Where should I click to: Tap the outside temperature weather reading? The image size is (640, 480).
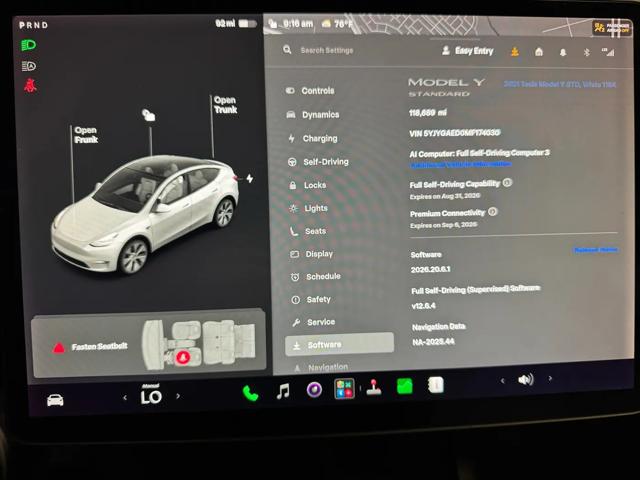click(337, 24)
